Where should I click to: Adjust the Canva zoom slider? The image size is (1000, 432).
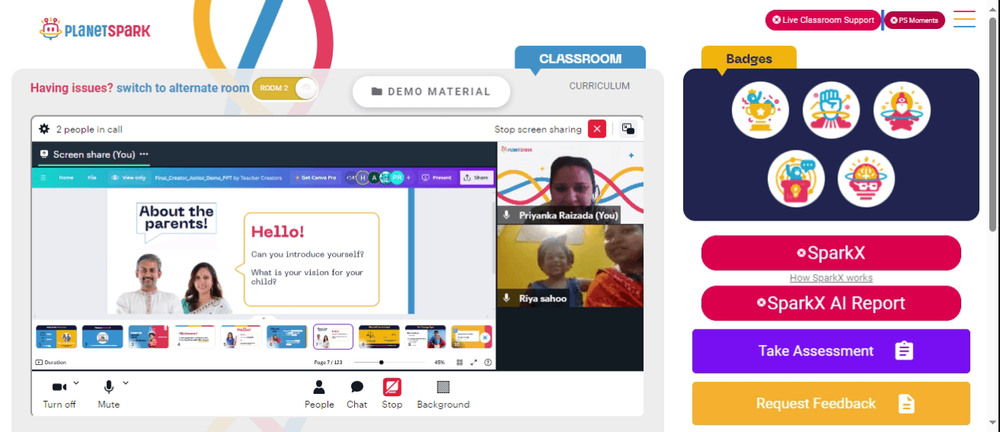(389, 362)
